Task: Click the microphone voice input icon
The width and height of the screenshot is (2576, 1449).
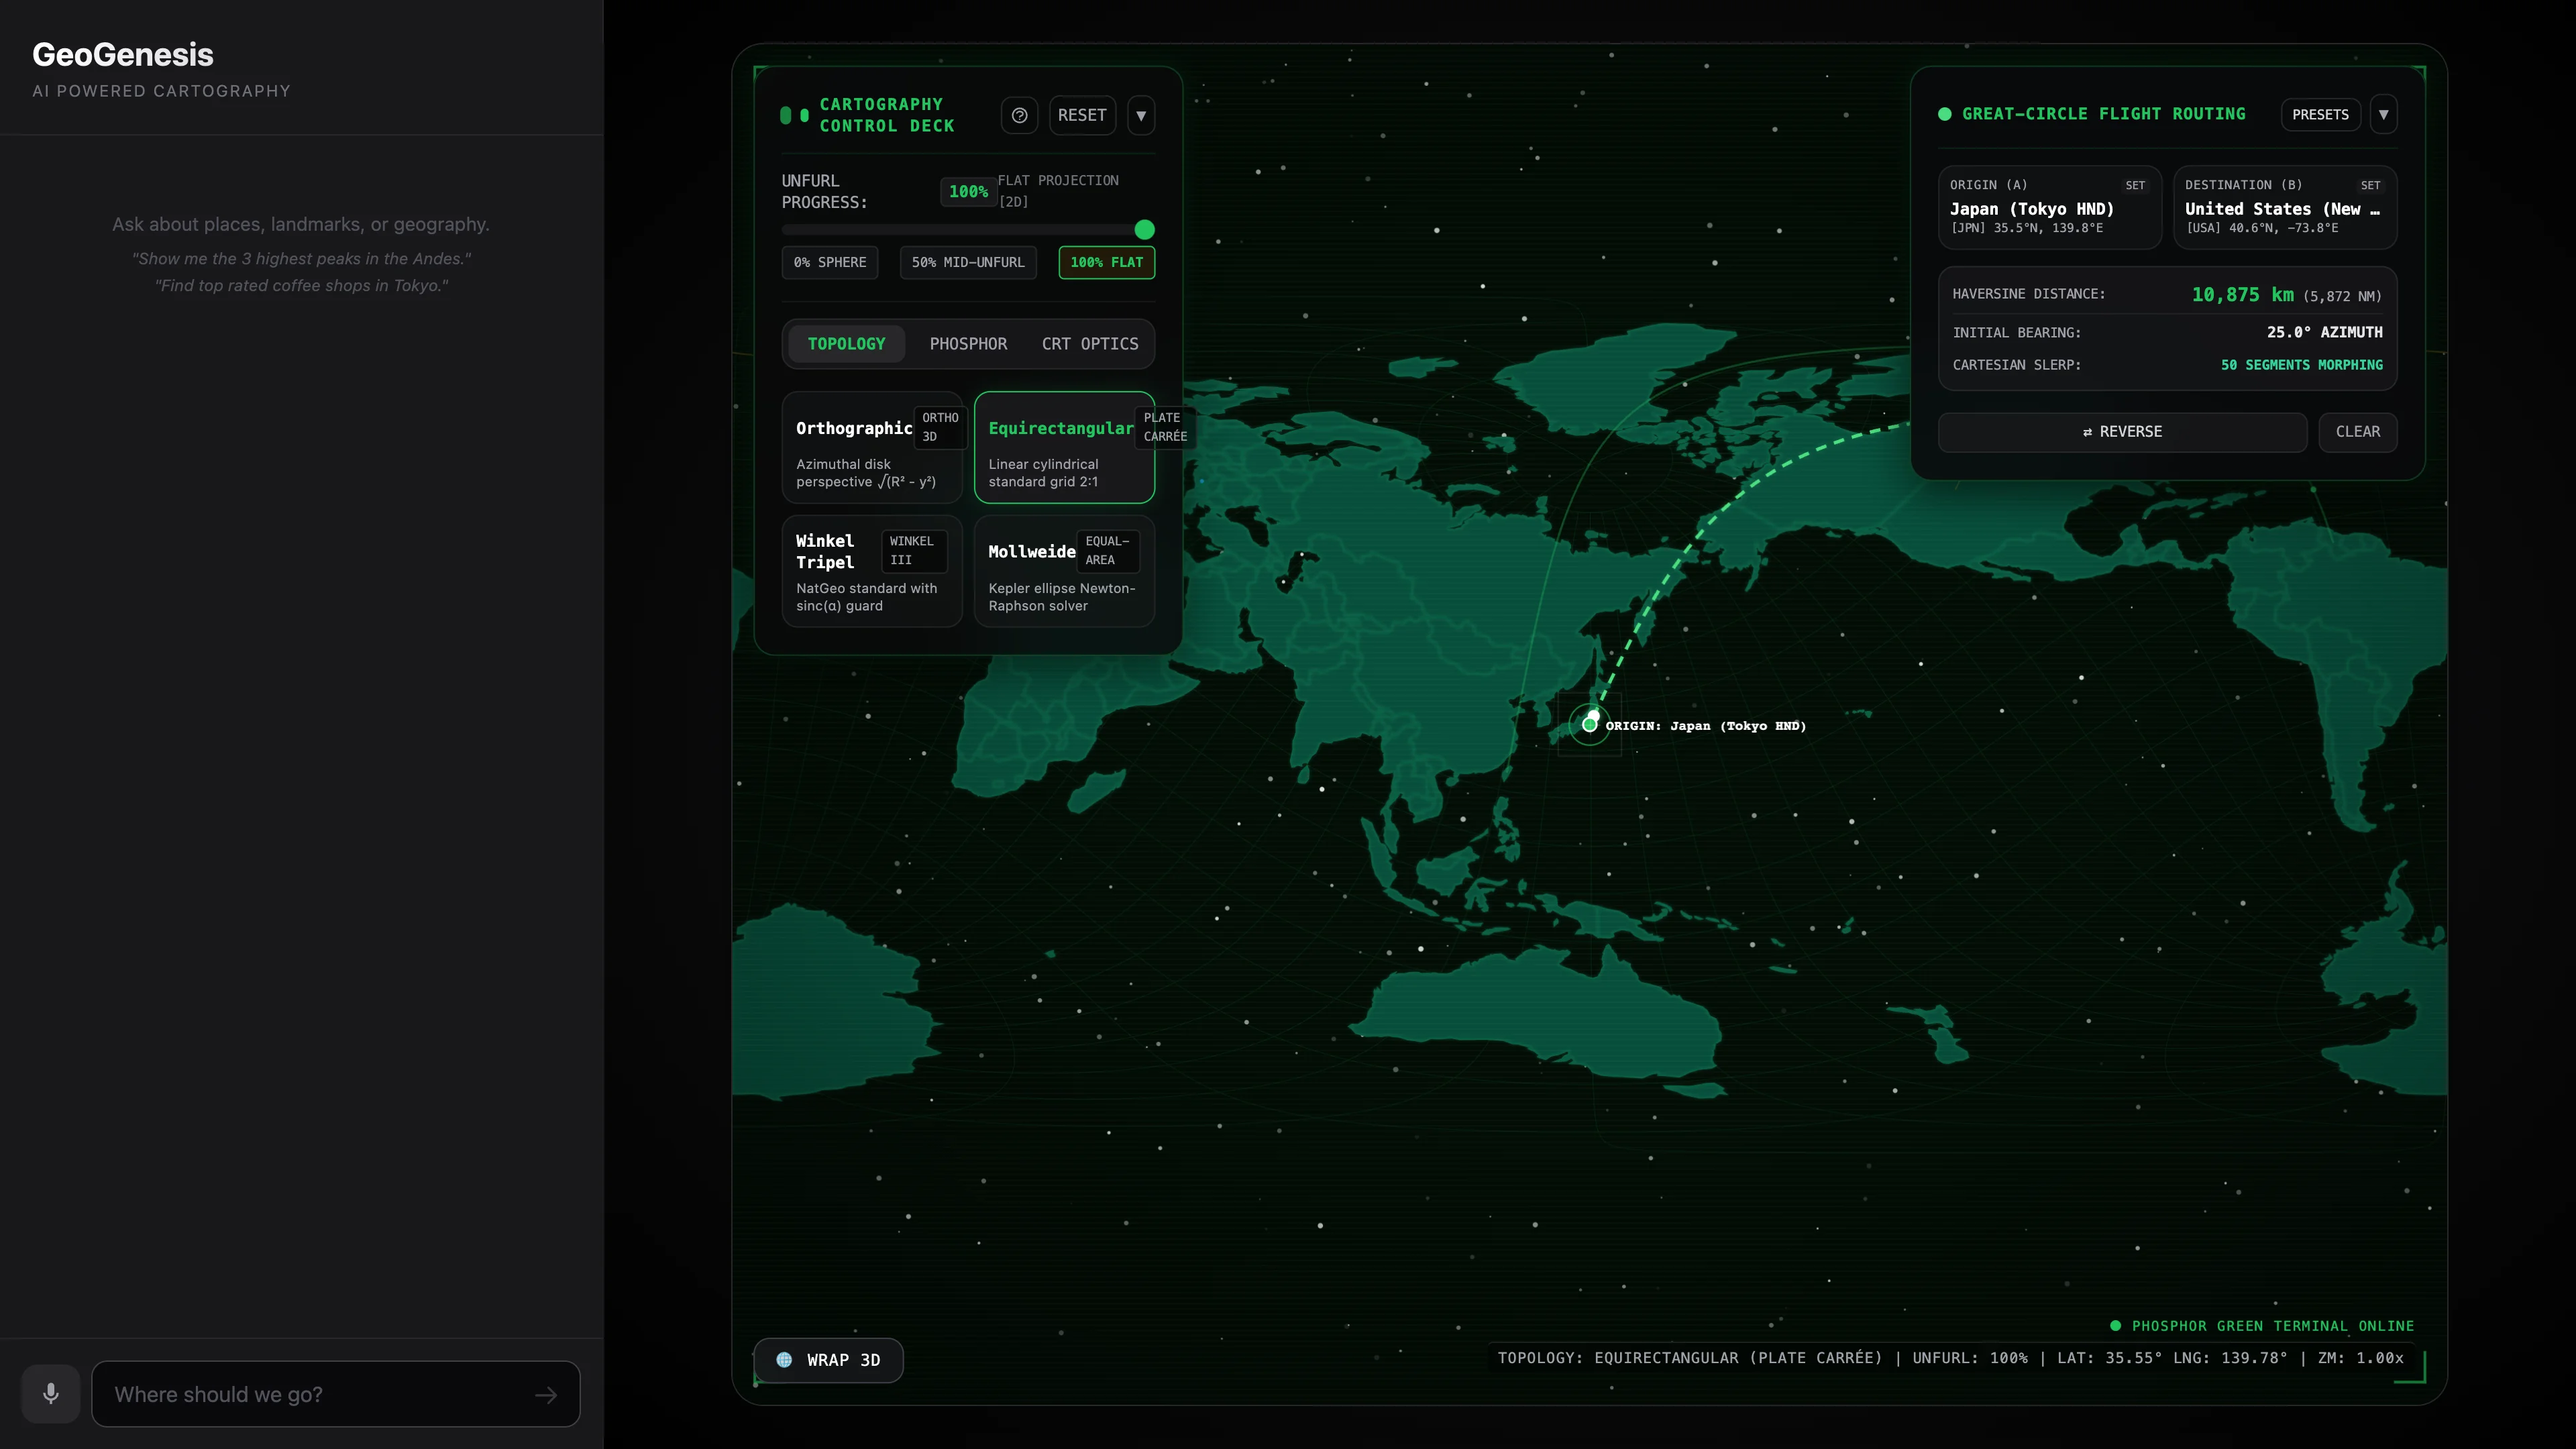Action: tap(51, 1393)
